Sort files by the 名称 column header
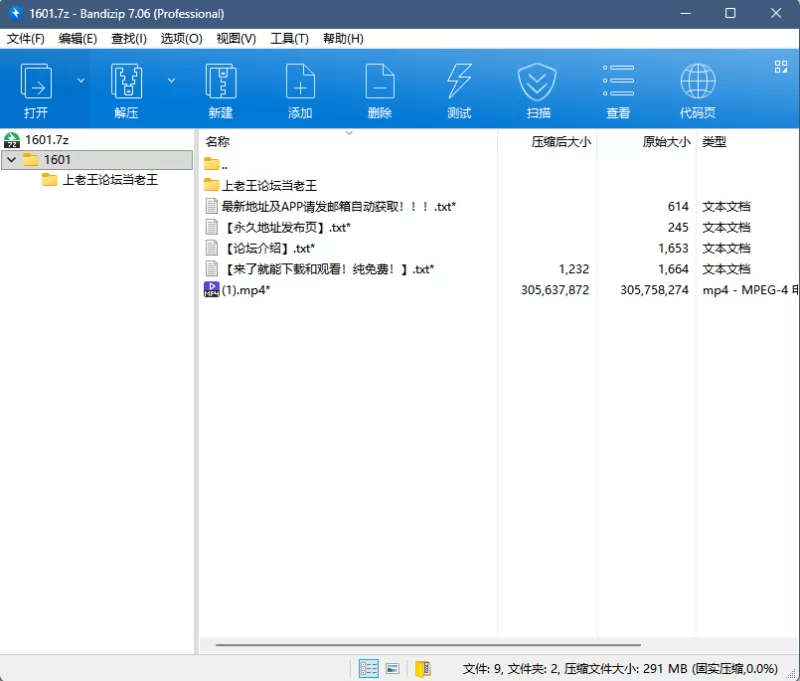Screen dimensions: 800x681 [218, 142]
